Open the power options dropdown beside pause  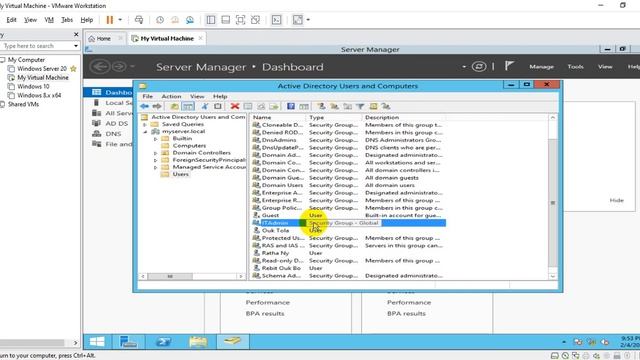120,20
